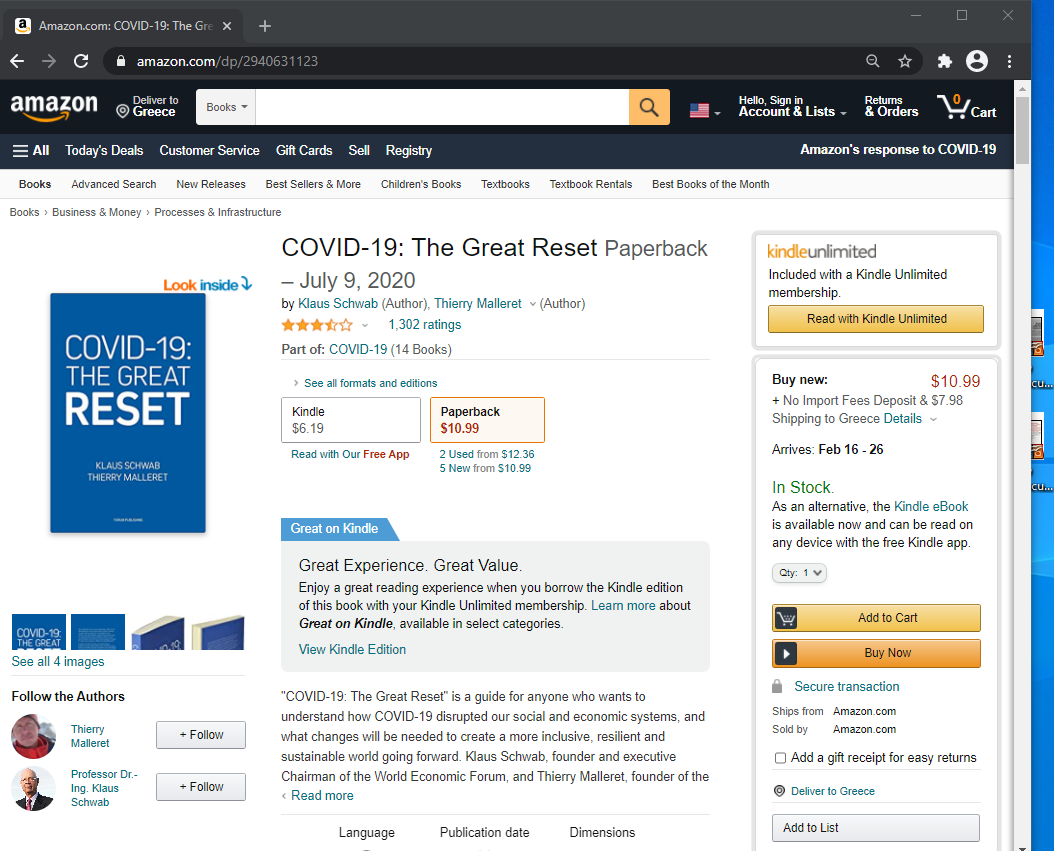Viewport: 1054px width, 851px height.
Task: Open Customer Service menu item
Action: click(209, 151)
